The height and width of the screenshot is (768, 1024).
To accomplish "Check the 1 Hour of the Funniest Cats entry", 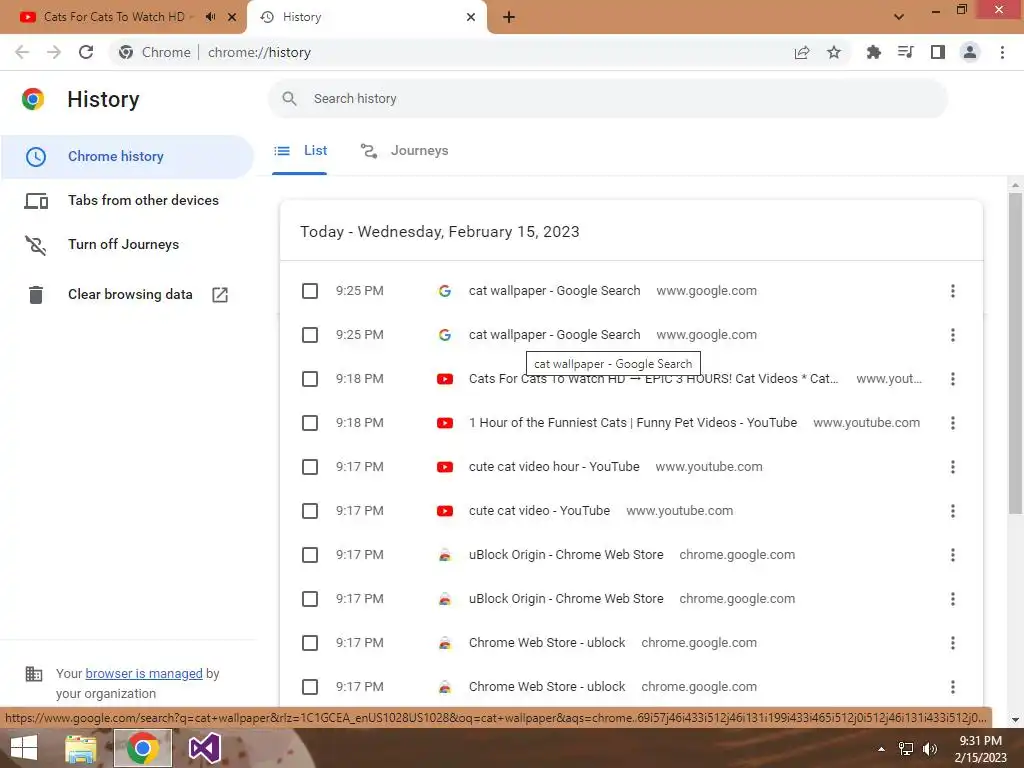I will pyautogui.click(x=310, y=423).
